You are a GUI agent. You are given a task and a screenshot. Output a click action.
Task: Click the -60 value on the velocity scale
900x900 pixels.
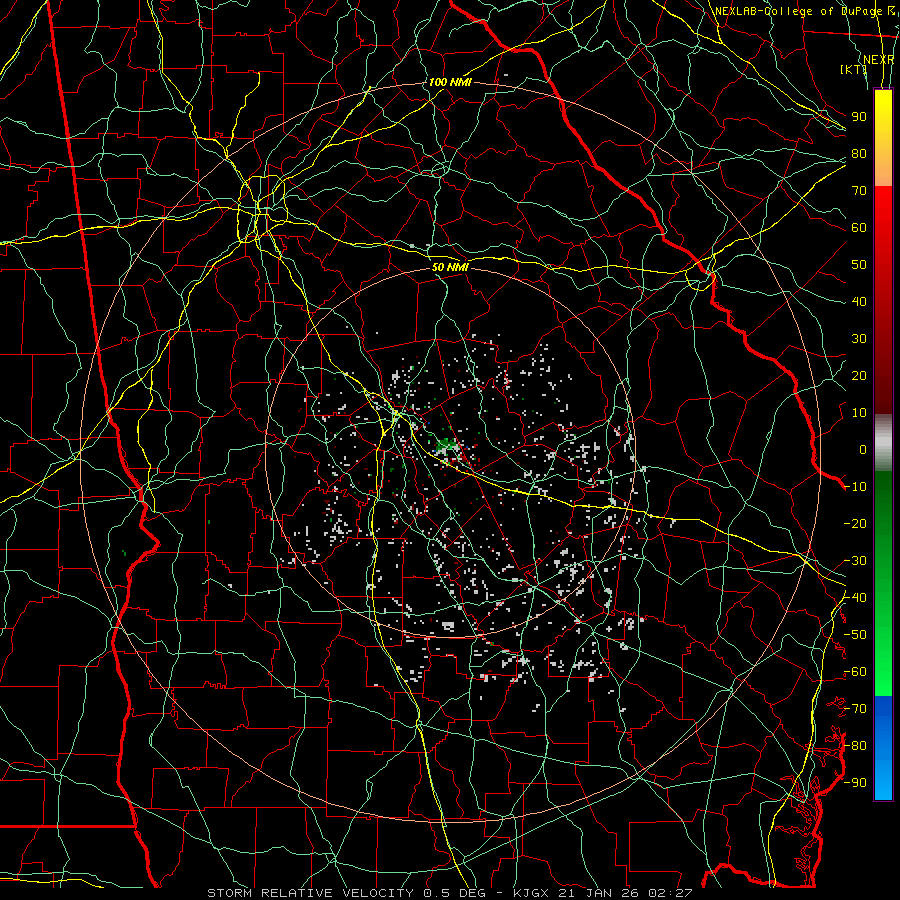[x=855, y=672]
